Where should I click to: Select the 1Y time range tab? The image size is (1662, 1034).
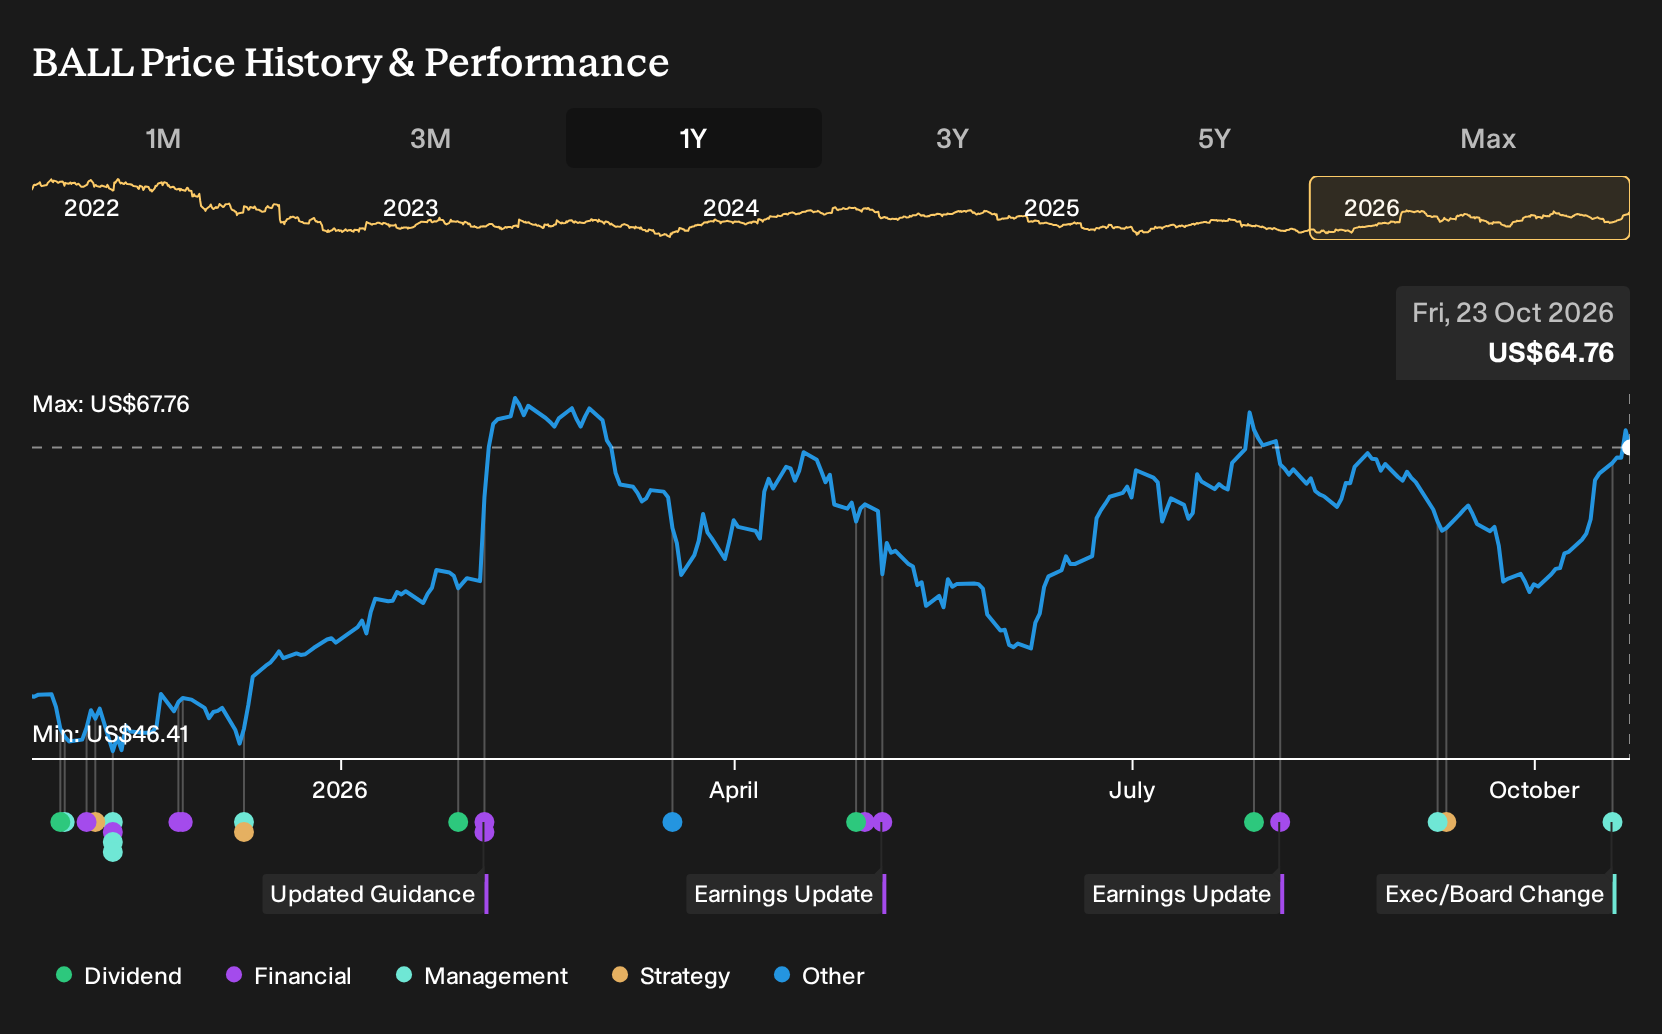[x=693, y=138]
